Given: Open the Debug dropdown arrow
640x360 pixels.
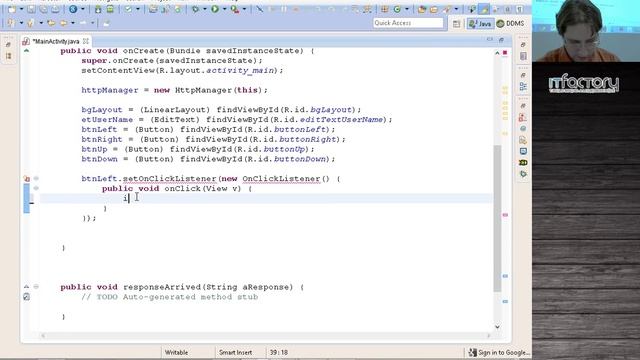Looking at the screenshot, I should pos(204,9).
